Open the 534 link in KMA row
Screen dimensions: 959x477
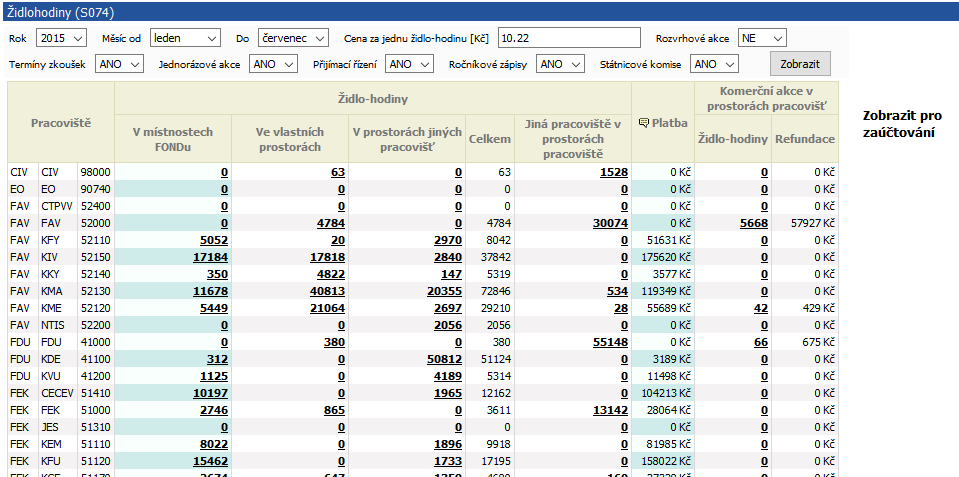[617, 291]
